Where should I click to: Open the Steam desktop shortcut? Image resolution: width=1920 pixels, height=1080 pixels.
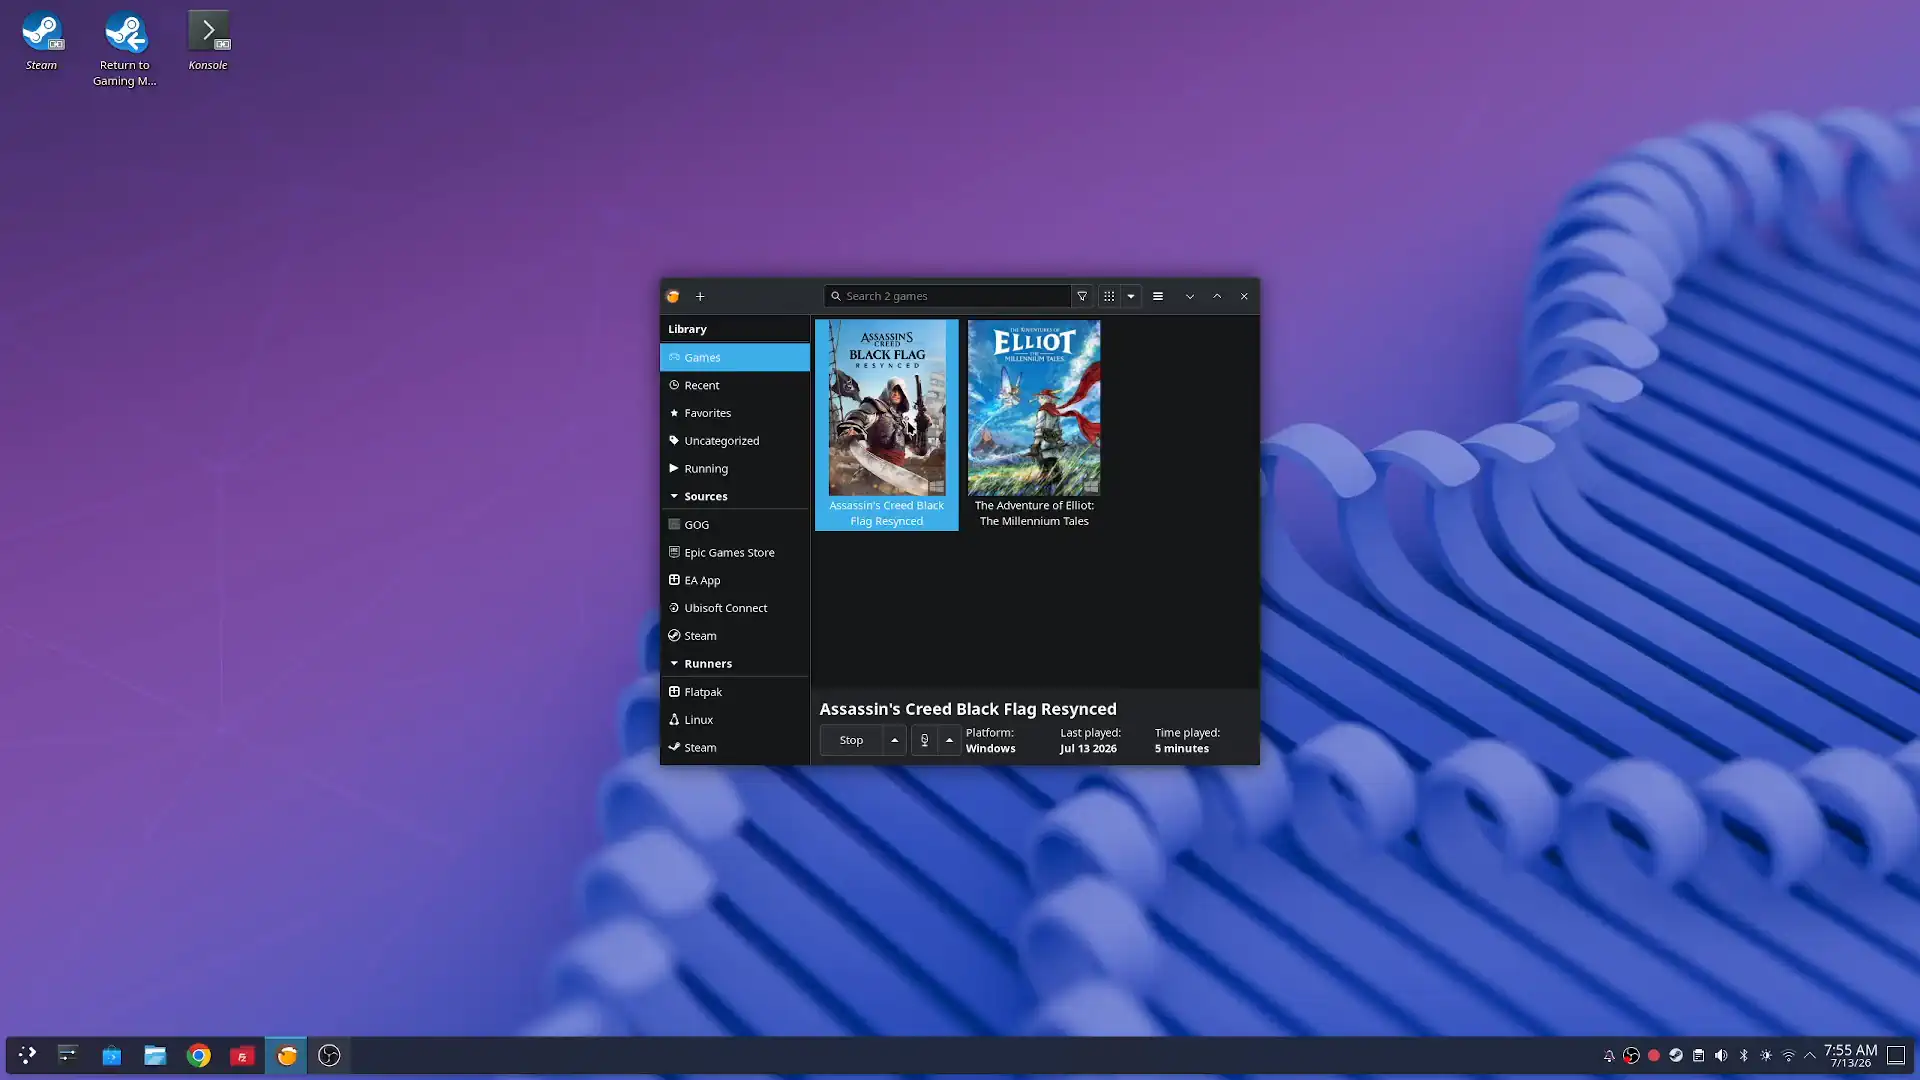point(42,41)
